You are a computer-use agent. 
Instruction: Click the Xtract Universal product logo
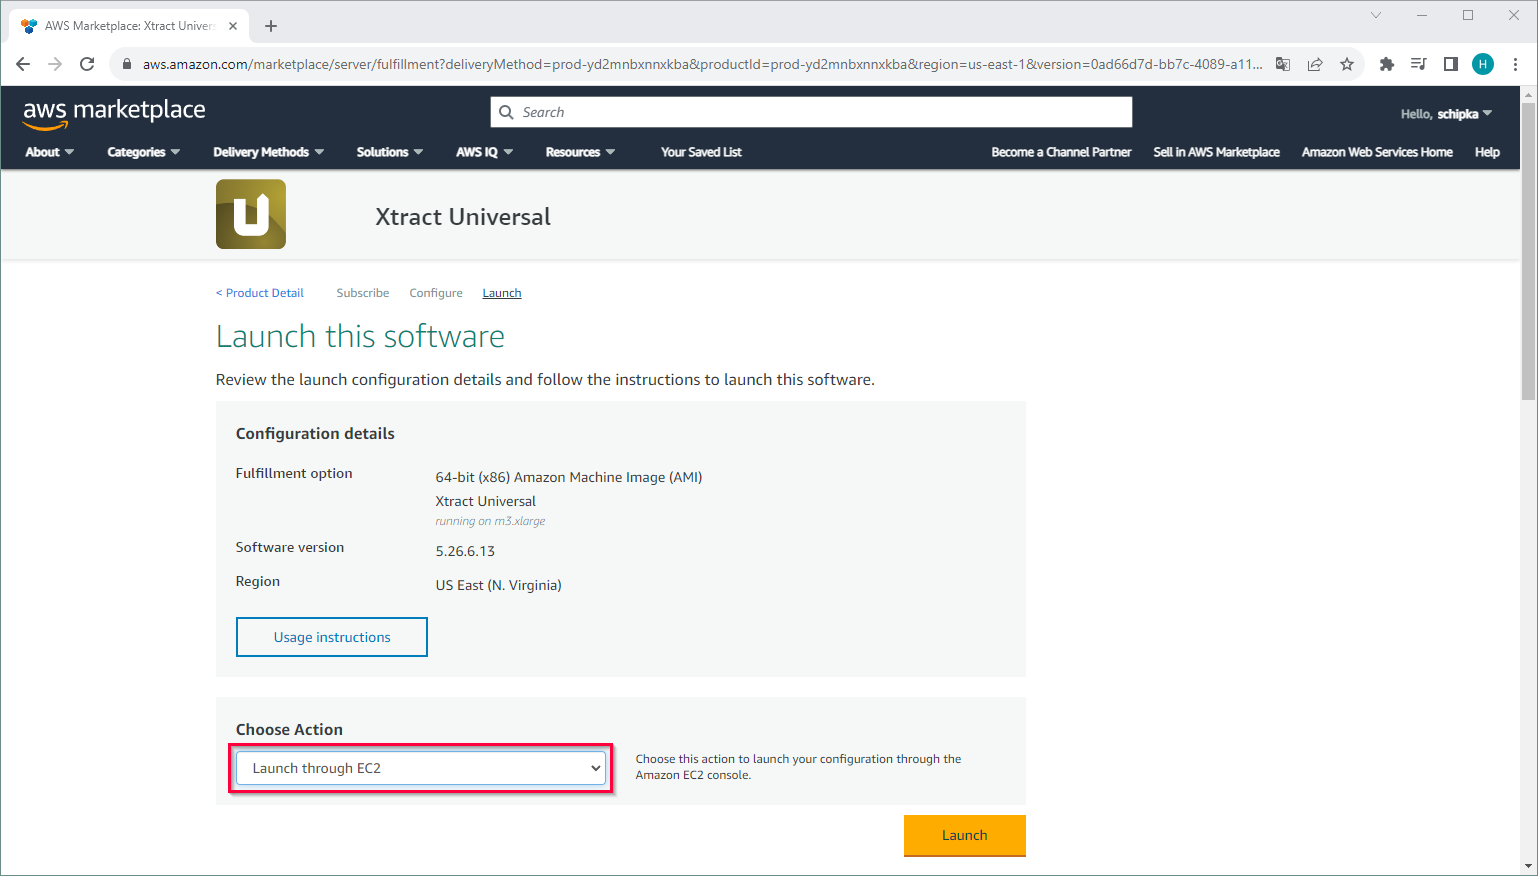[251, 214]
